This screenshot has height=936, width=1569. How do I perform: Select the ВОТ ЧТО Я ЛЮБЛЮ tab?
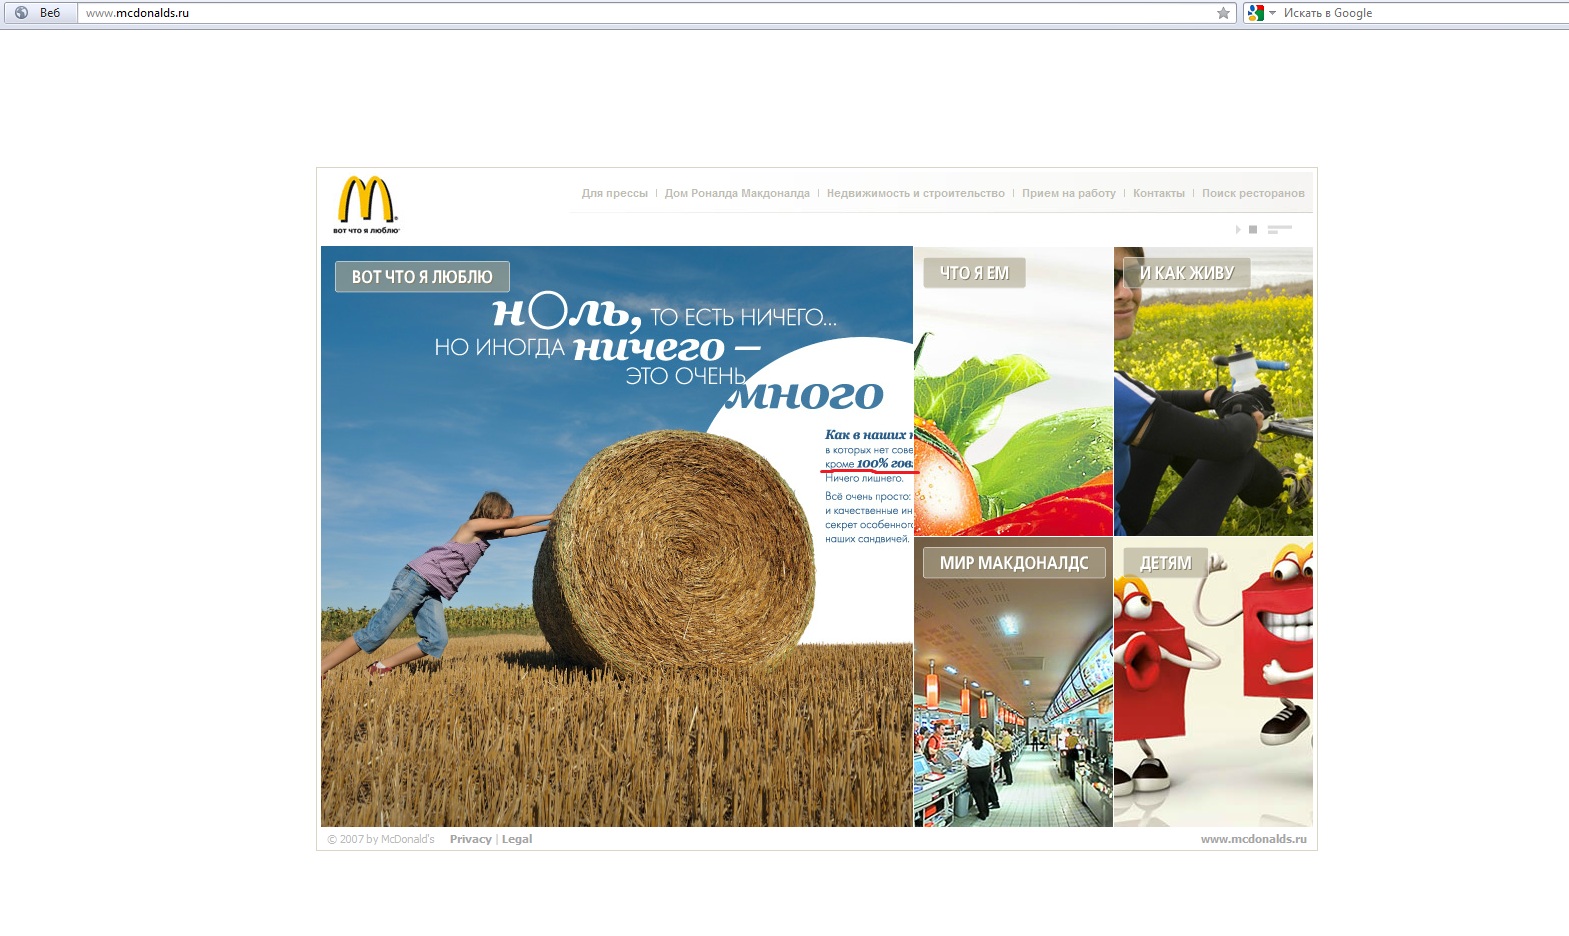[422, 277]
